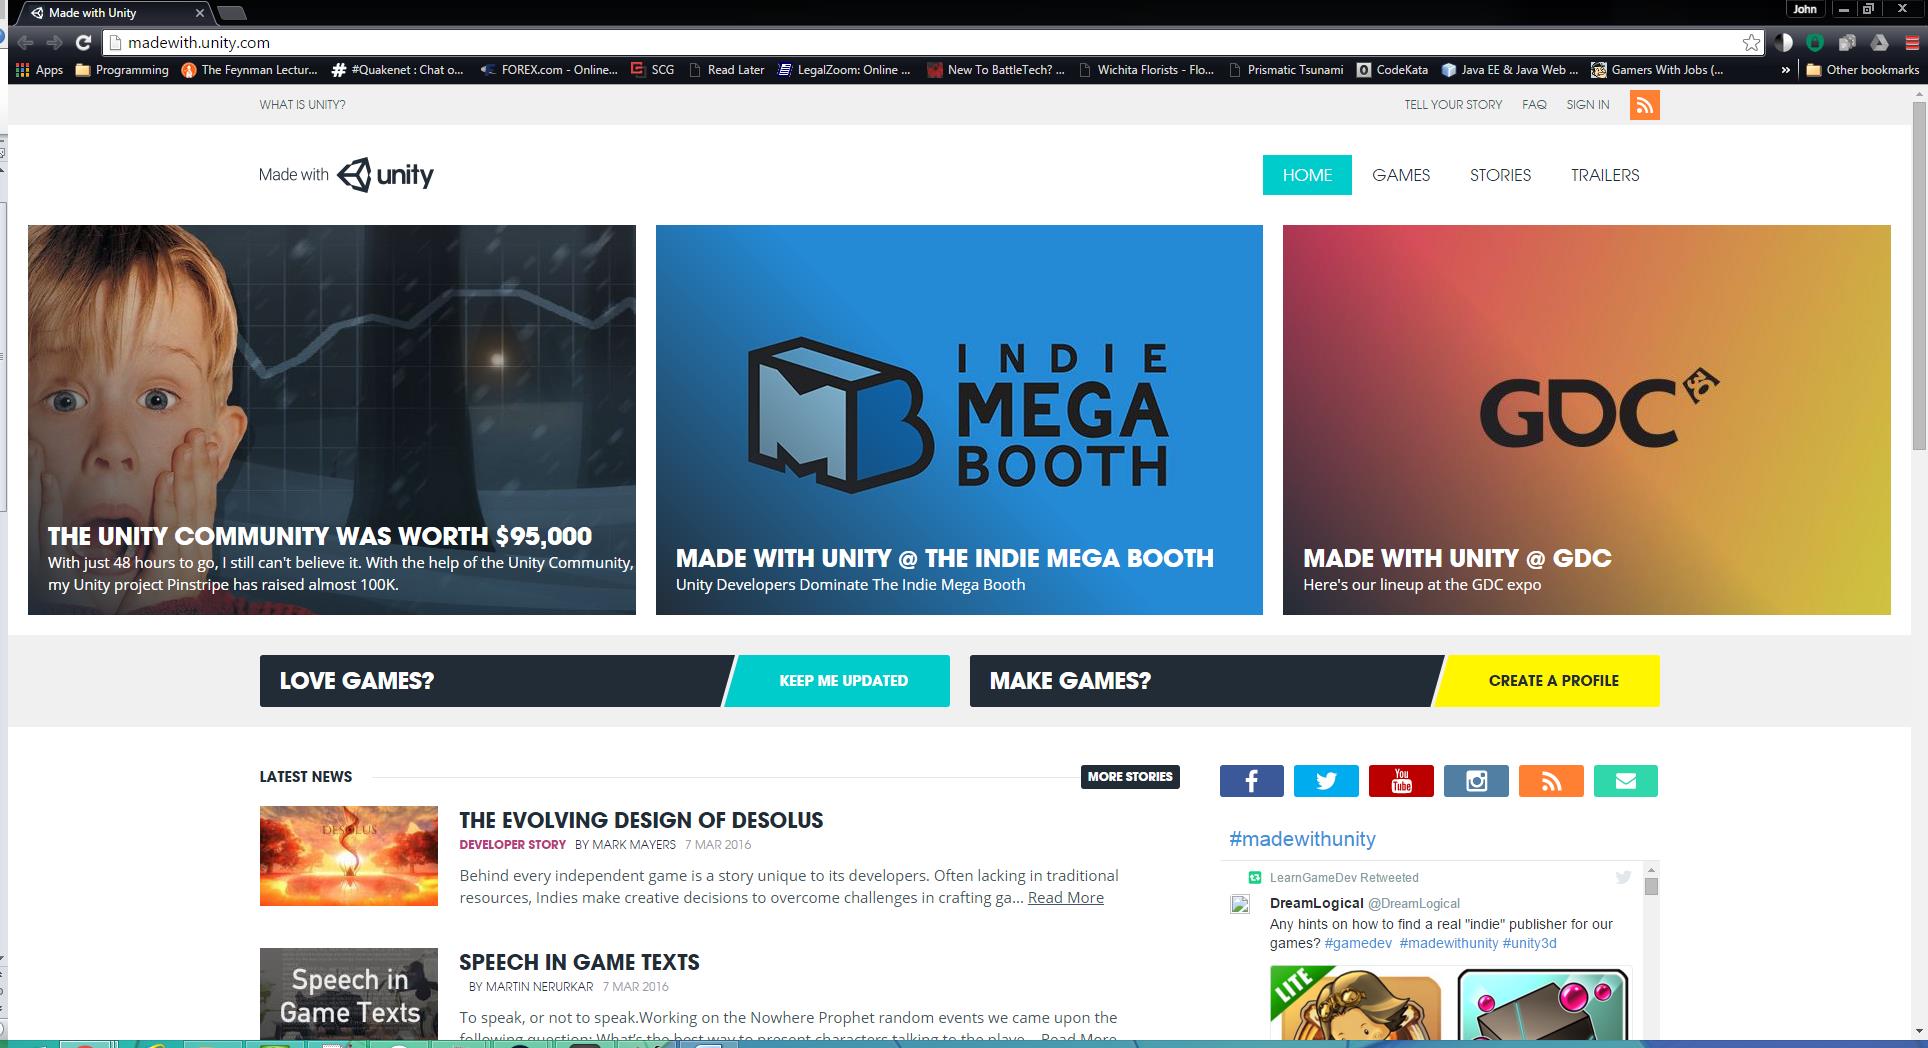Open the YouTube social button
The width and height of the screenshot is (1928, 1048).
1401,781
